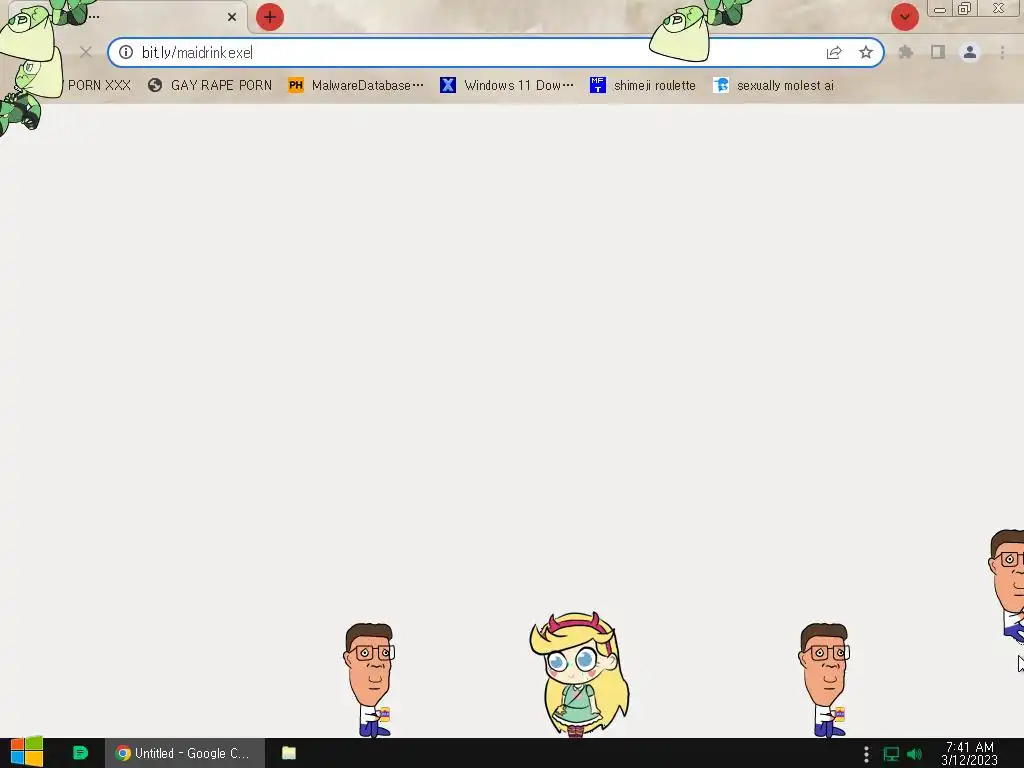
Task: Click the Star Butterfly shimeji character
Action: point(579,674)
